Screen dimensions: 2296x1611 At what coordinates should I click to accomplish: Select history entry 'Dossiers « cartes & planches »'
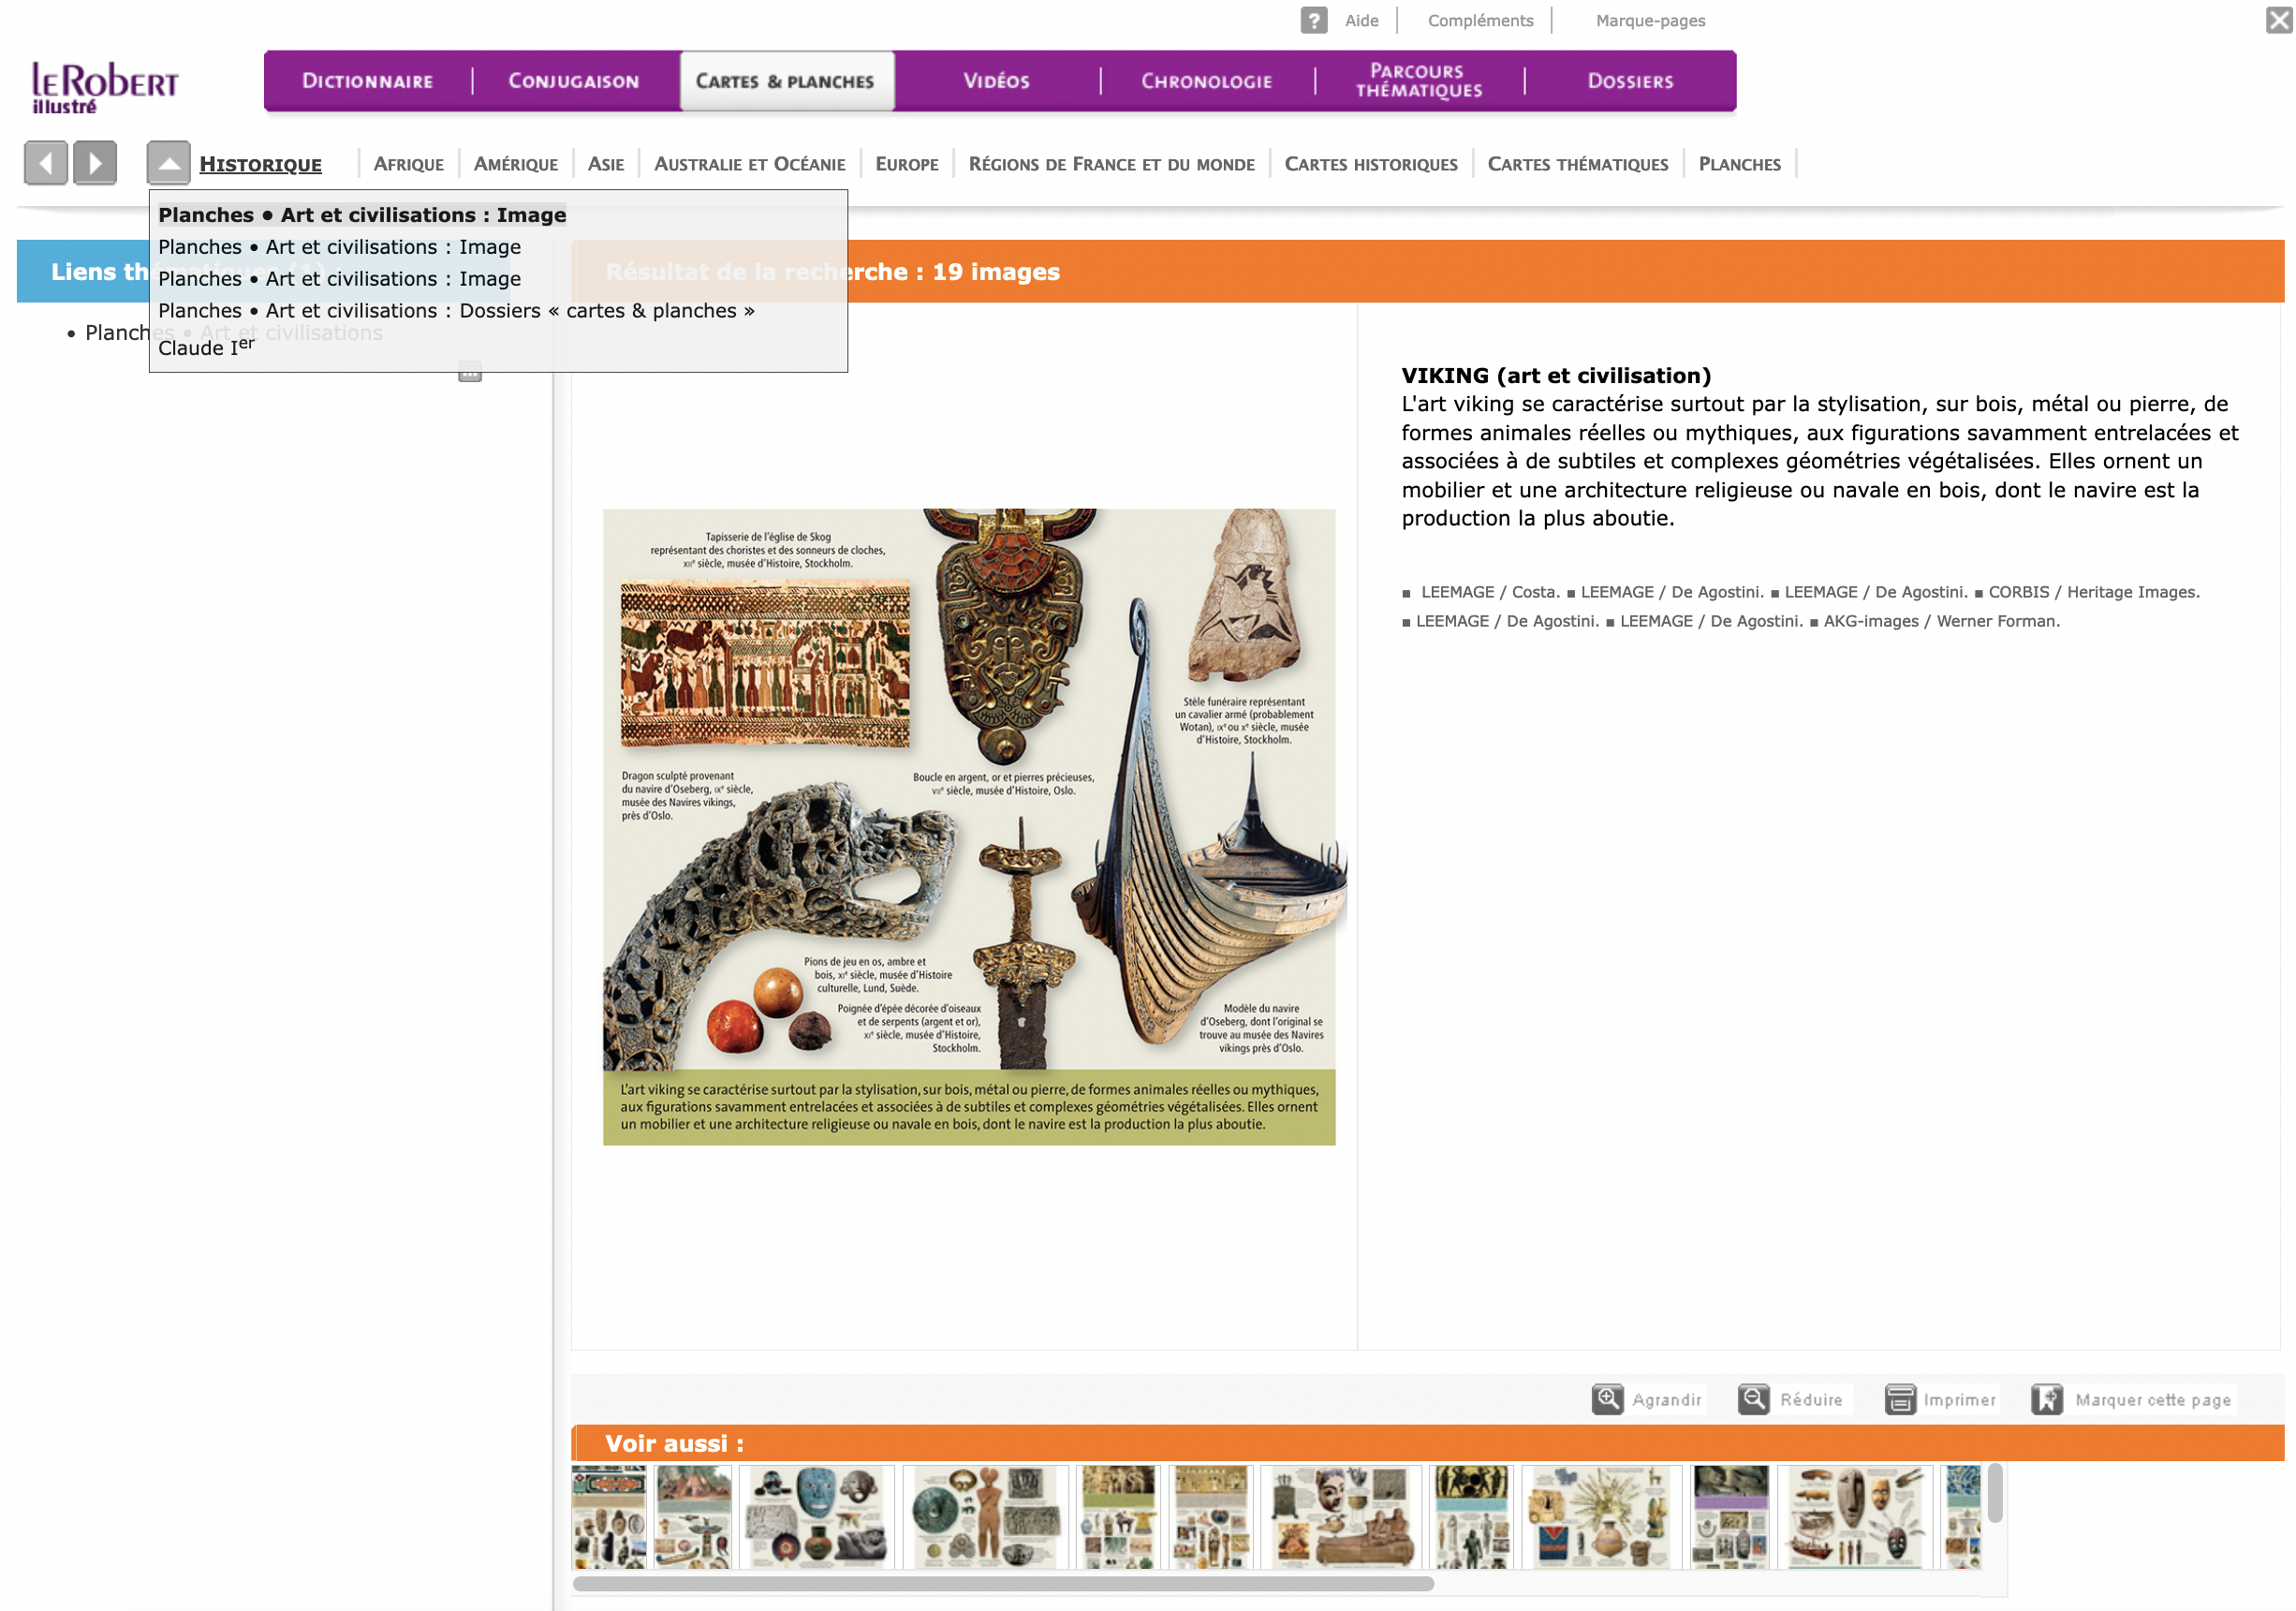[x=456, y=311]
